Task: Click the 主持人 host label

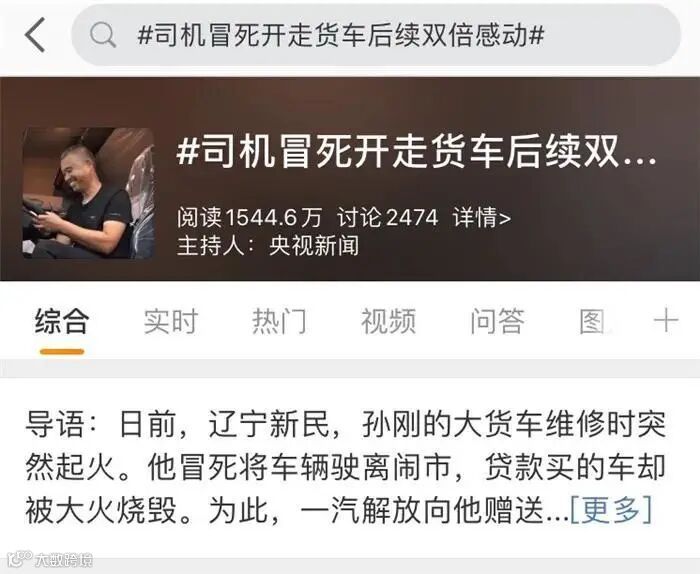Action: point(210,245)
